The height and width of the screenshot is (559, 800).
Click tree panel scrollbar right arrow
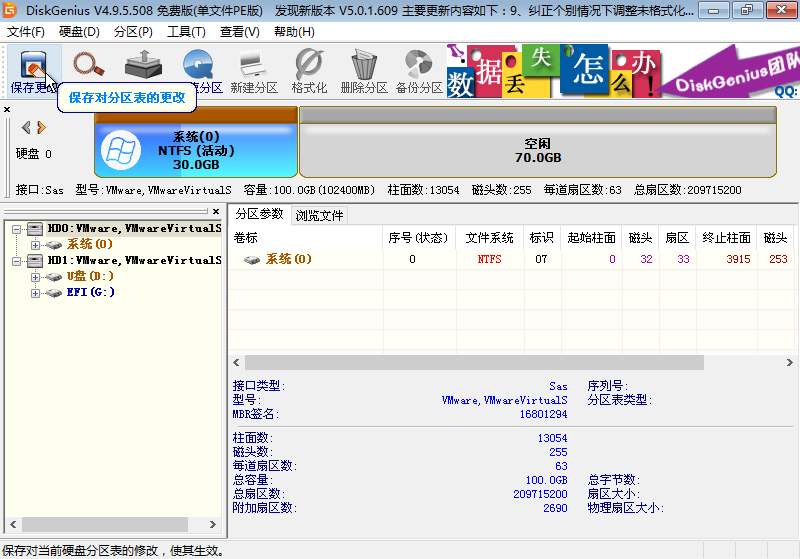click(213, 524)
